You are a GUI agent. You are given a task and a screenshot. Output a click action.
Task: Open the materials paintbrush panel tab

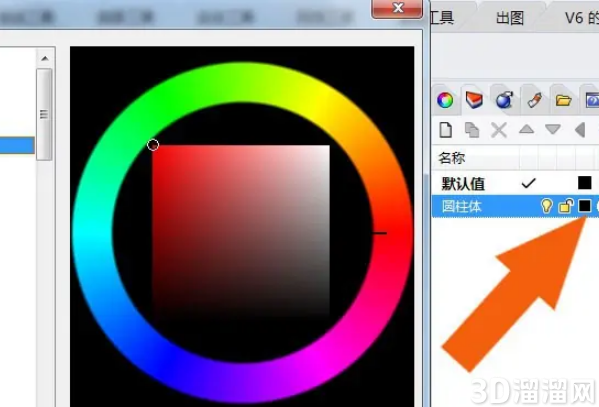[x=534, y=100]
